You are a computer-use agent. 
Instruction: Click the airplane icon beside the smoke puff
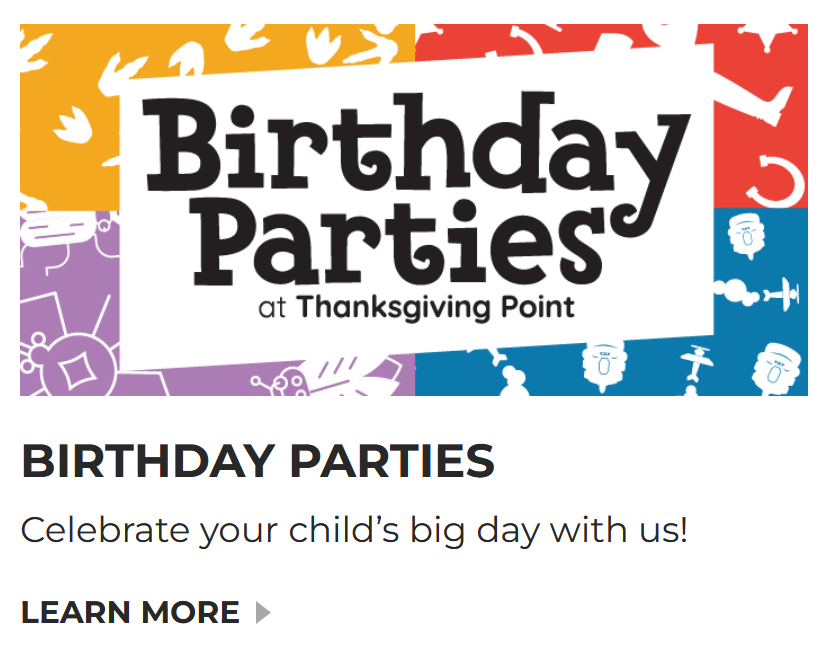(782, 294)
